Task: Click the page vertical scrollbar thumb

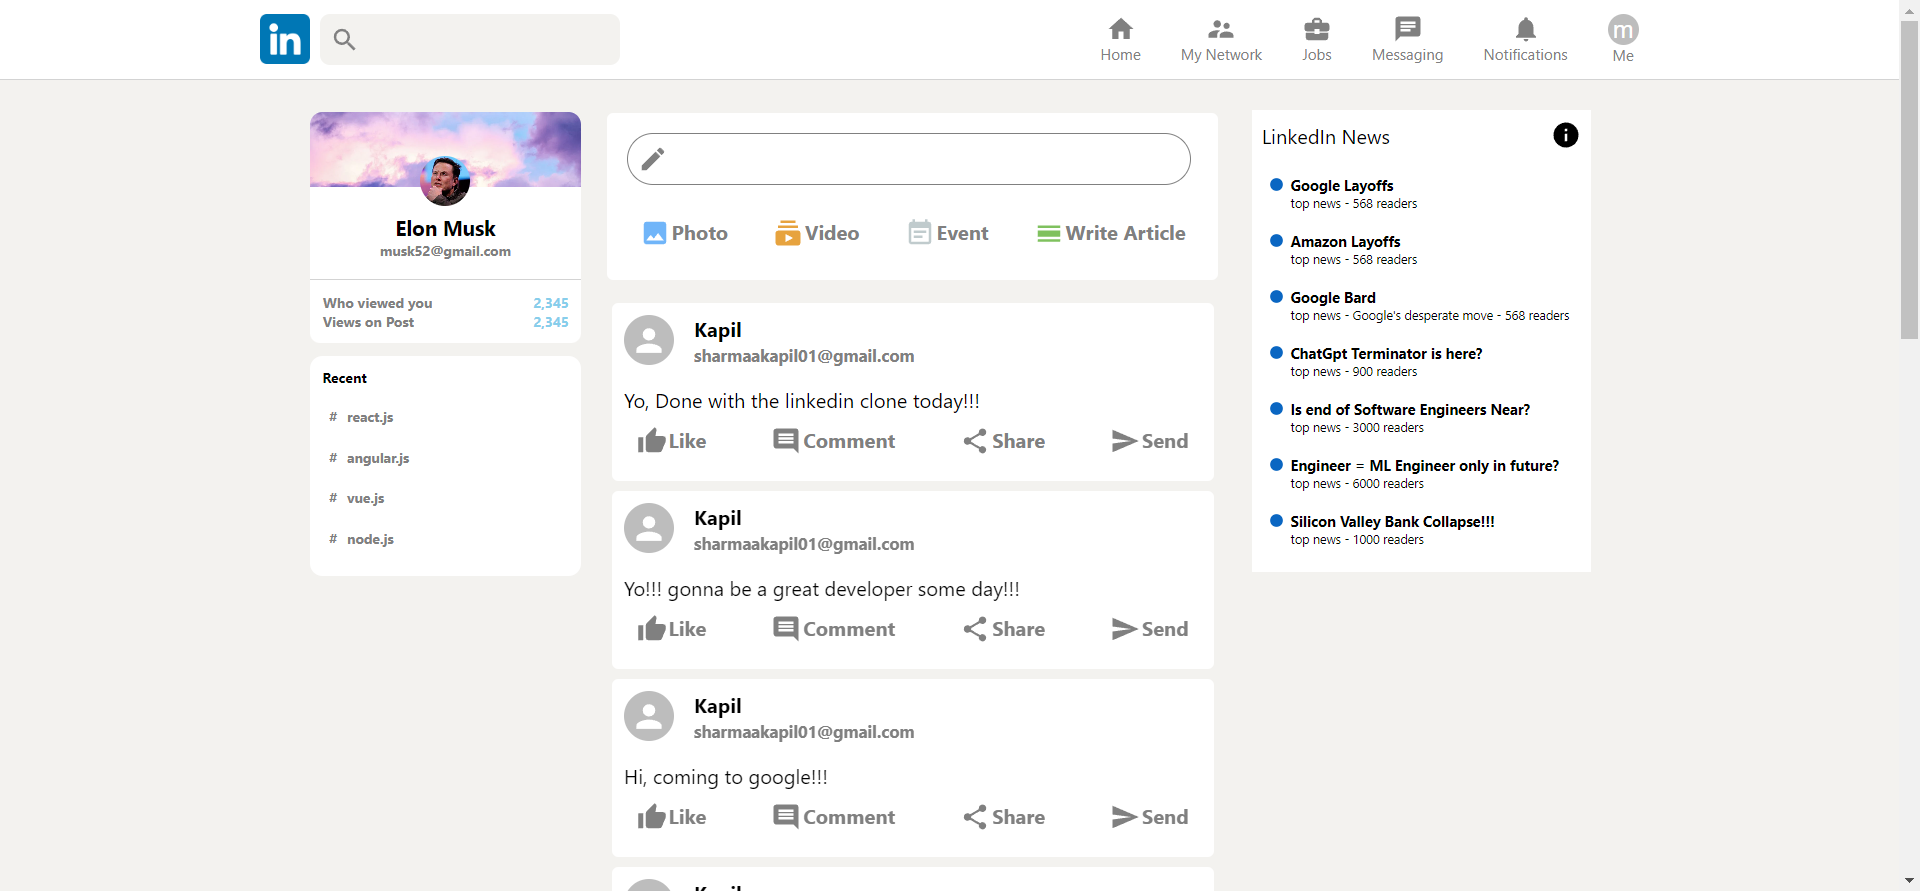Action: [1909, 180]
